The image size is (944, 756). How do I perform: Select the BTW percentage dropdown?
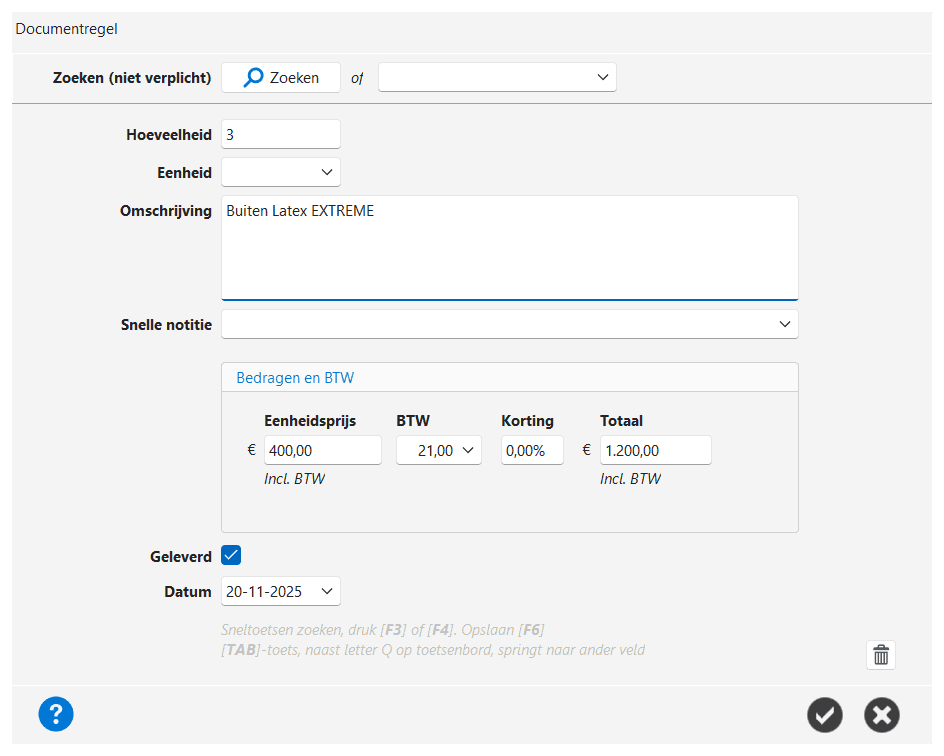[439, 450]
